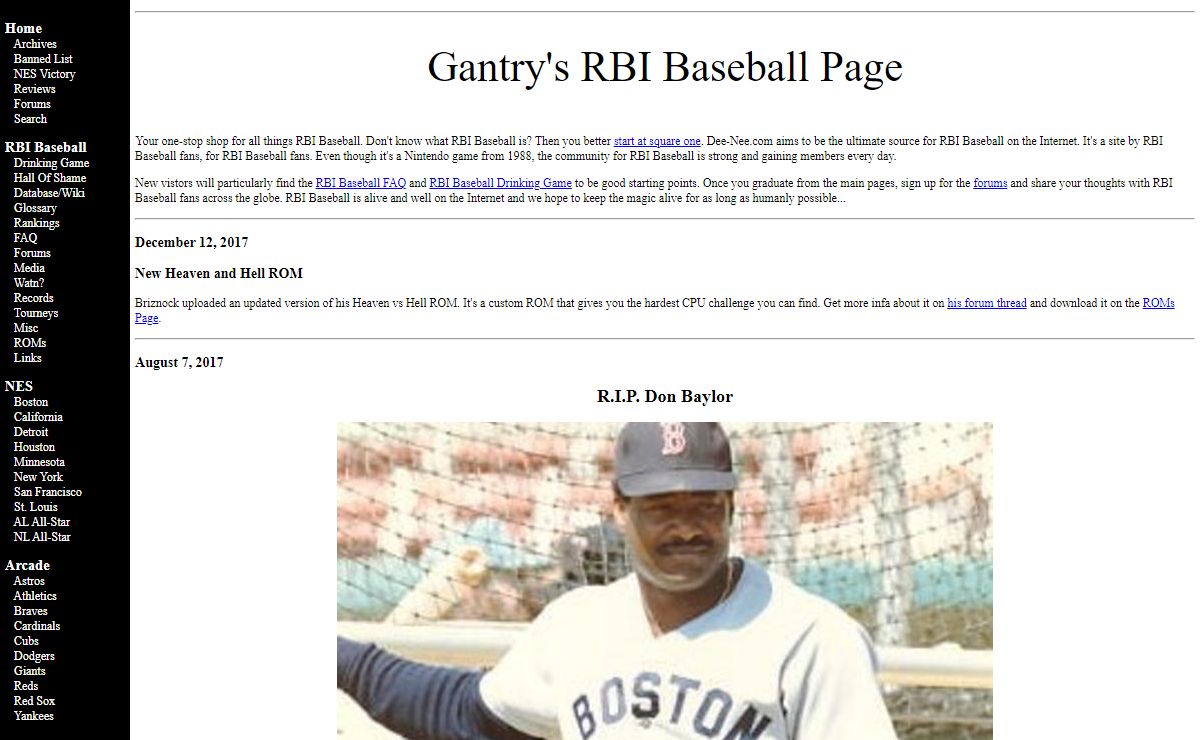Open ROMs in the sidebar
Image resolution: width=1200 pixels, height=740 pixels.
[x=30, y=343]
